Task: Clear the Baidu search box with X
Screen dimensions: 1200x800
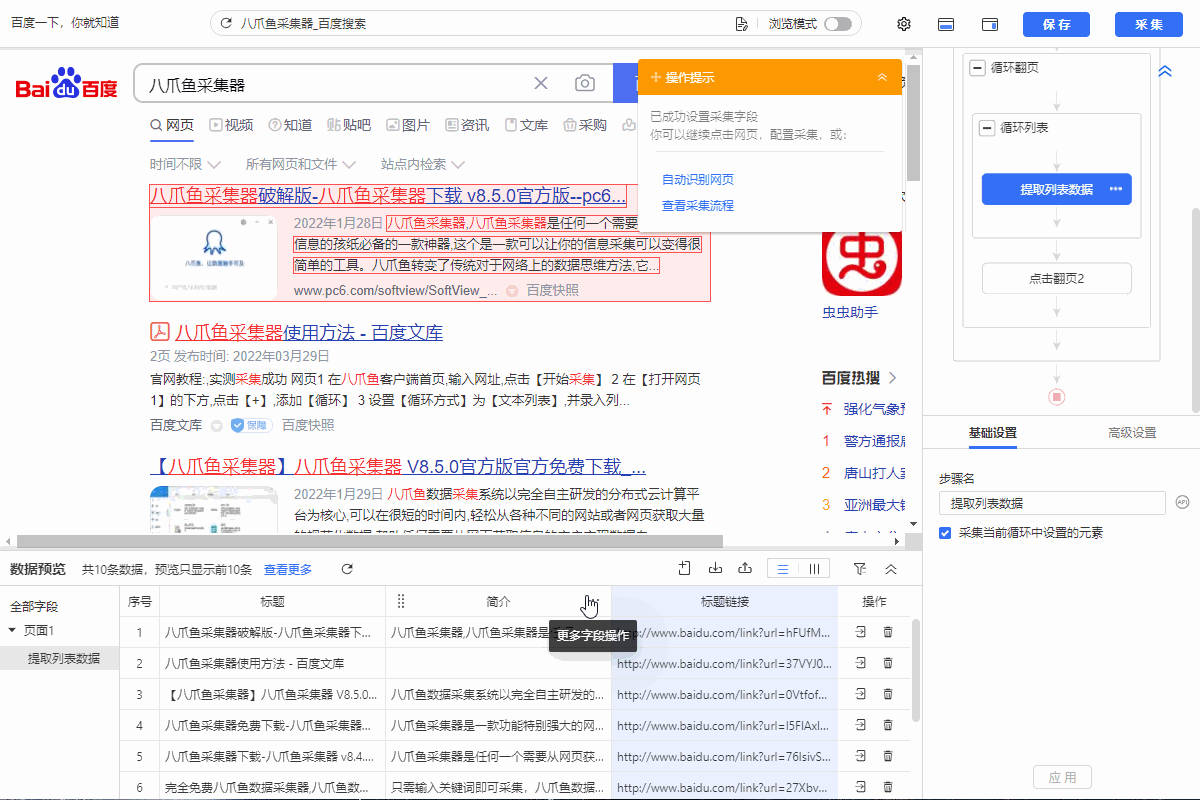Action: (541, 83)
